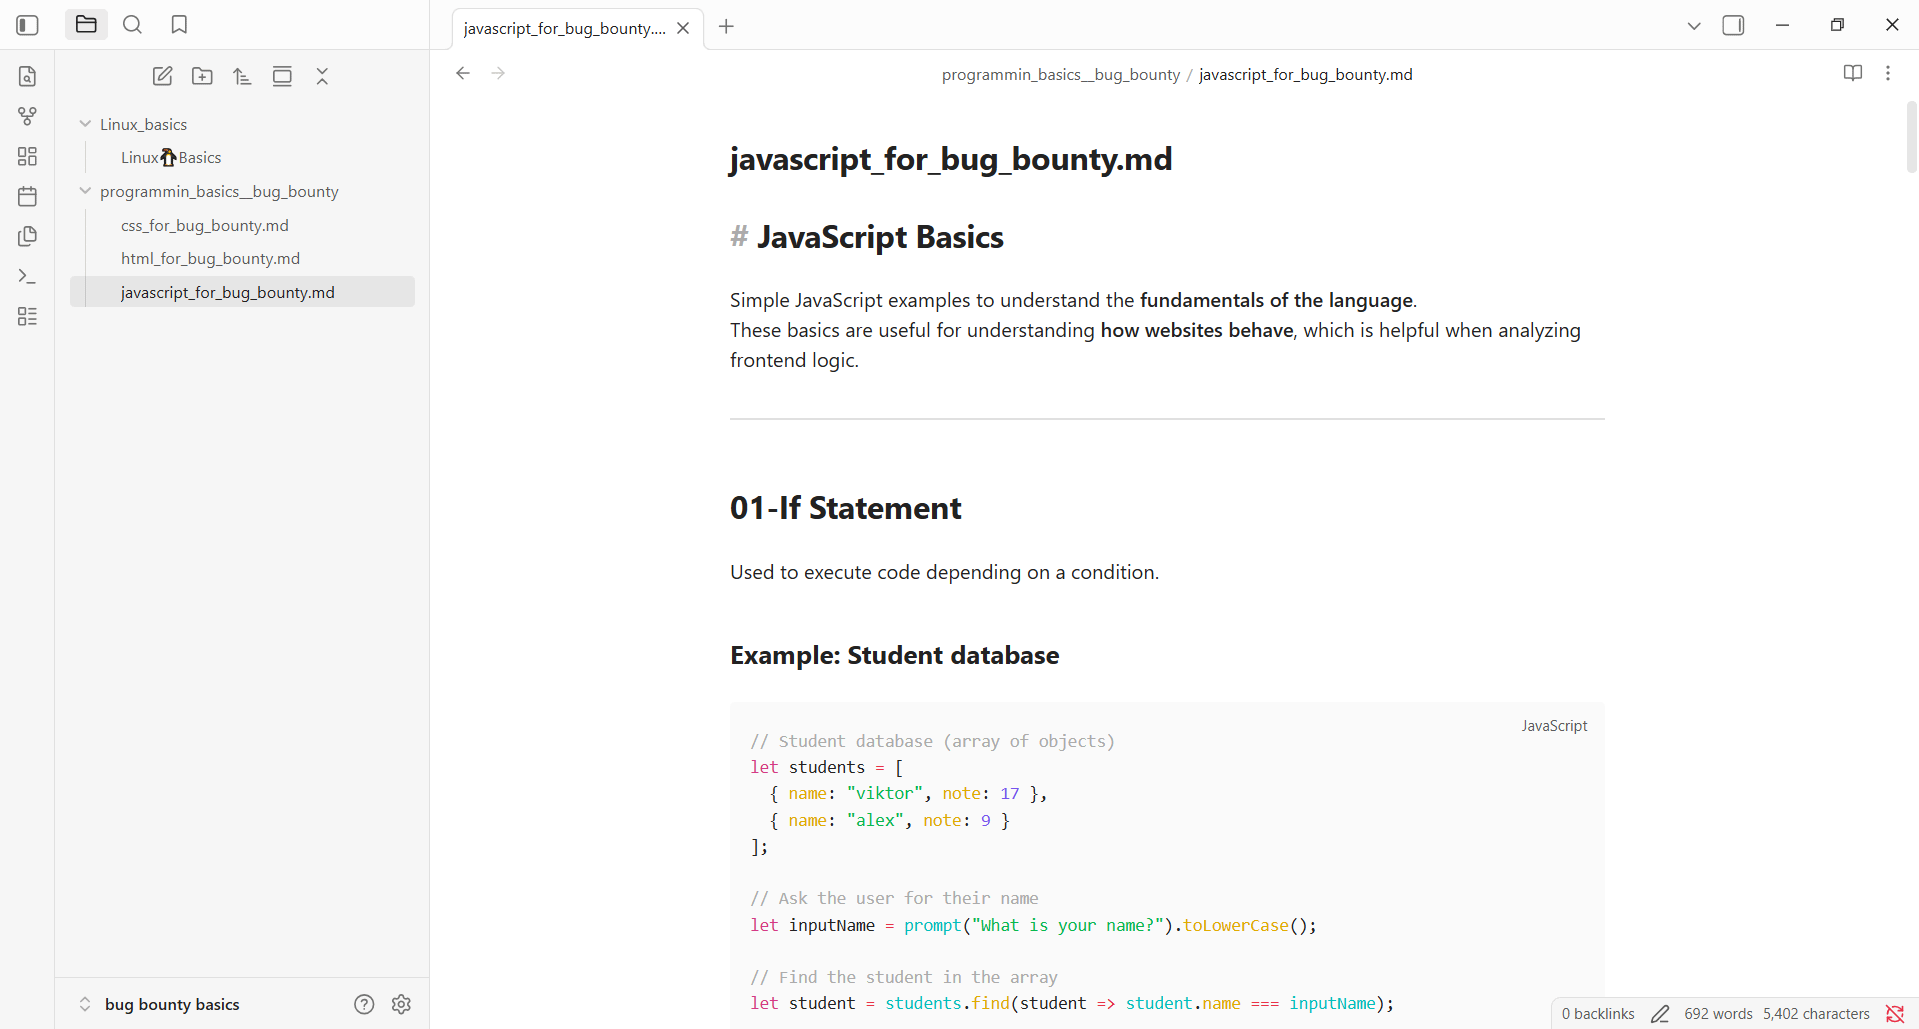Viewport: 1919px width, 1029px height.
Task: Open the bug bounty basics vault switcher
Action: tap(171, 1004)
